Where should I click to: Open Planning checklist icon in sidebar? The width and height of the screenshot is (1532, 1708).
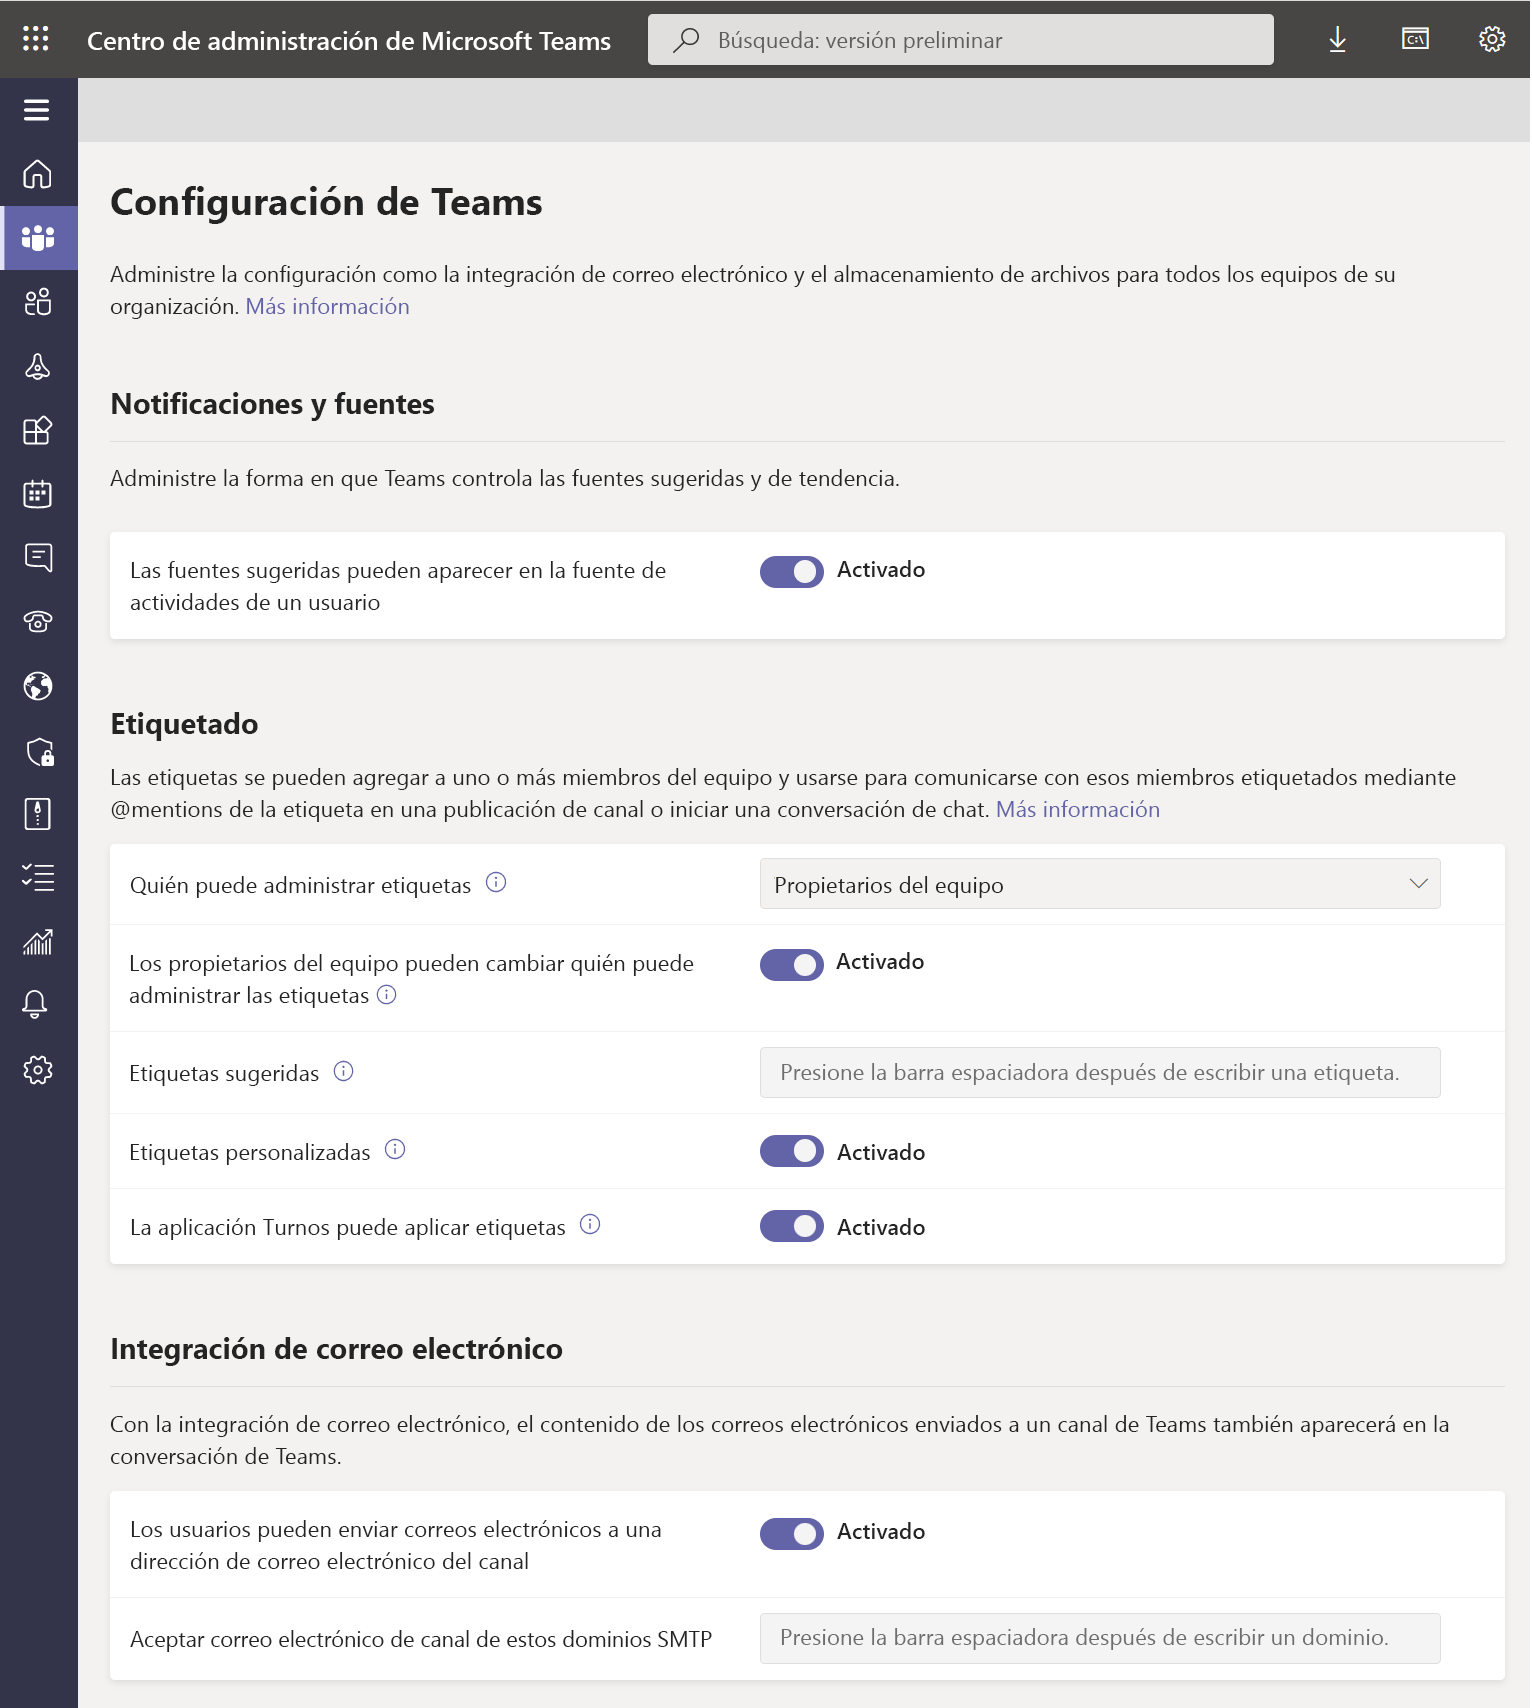pyautogui.click(x=38, y=878)
